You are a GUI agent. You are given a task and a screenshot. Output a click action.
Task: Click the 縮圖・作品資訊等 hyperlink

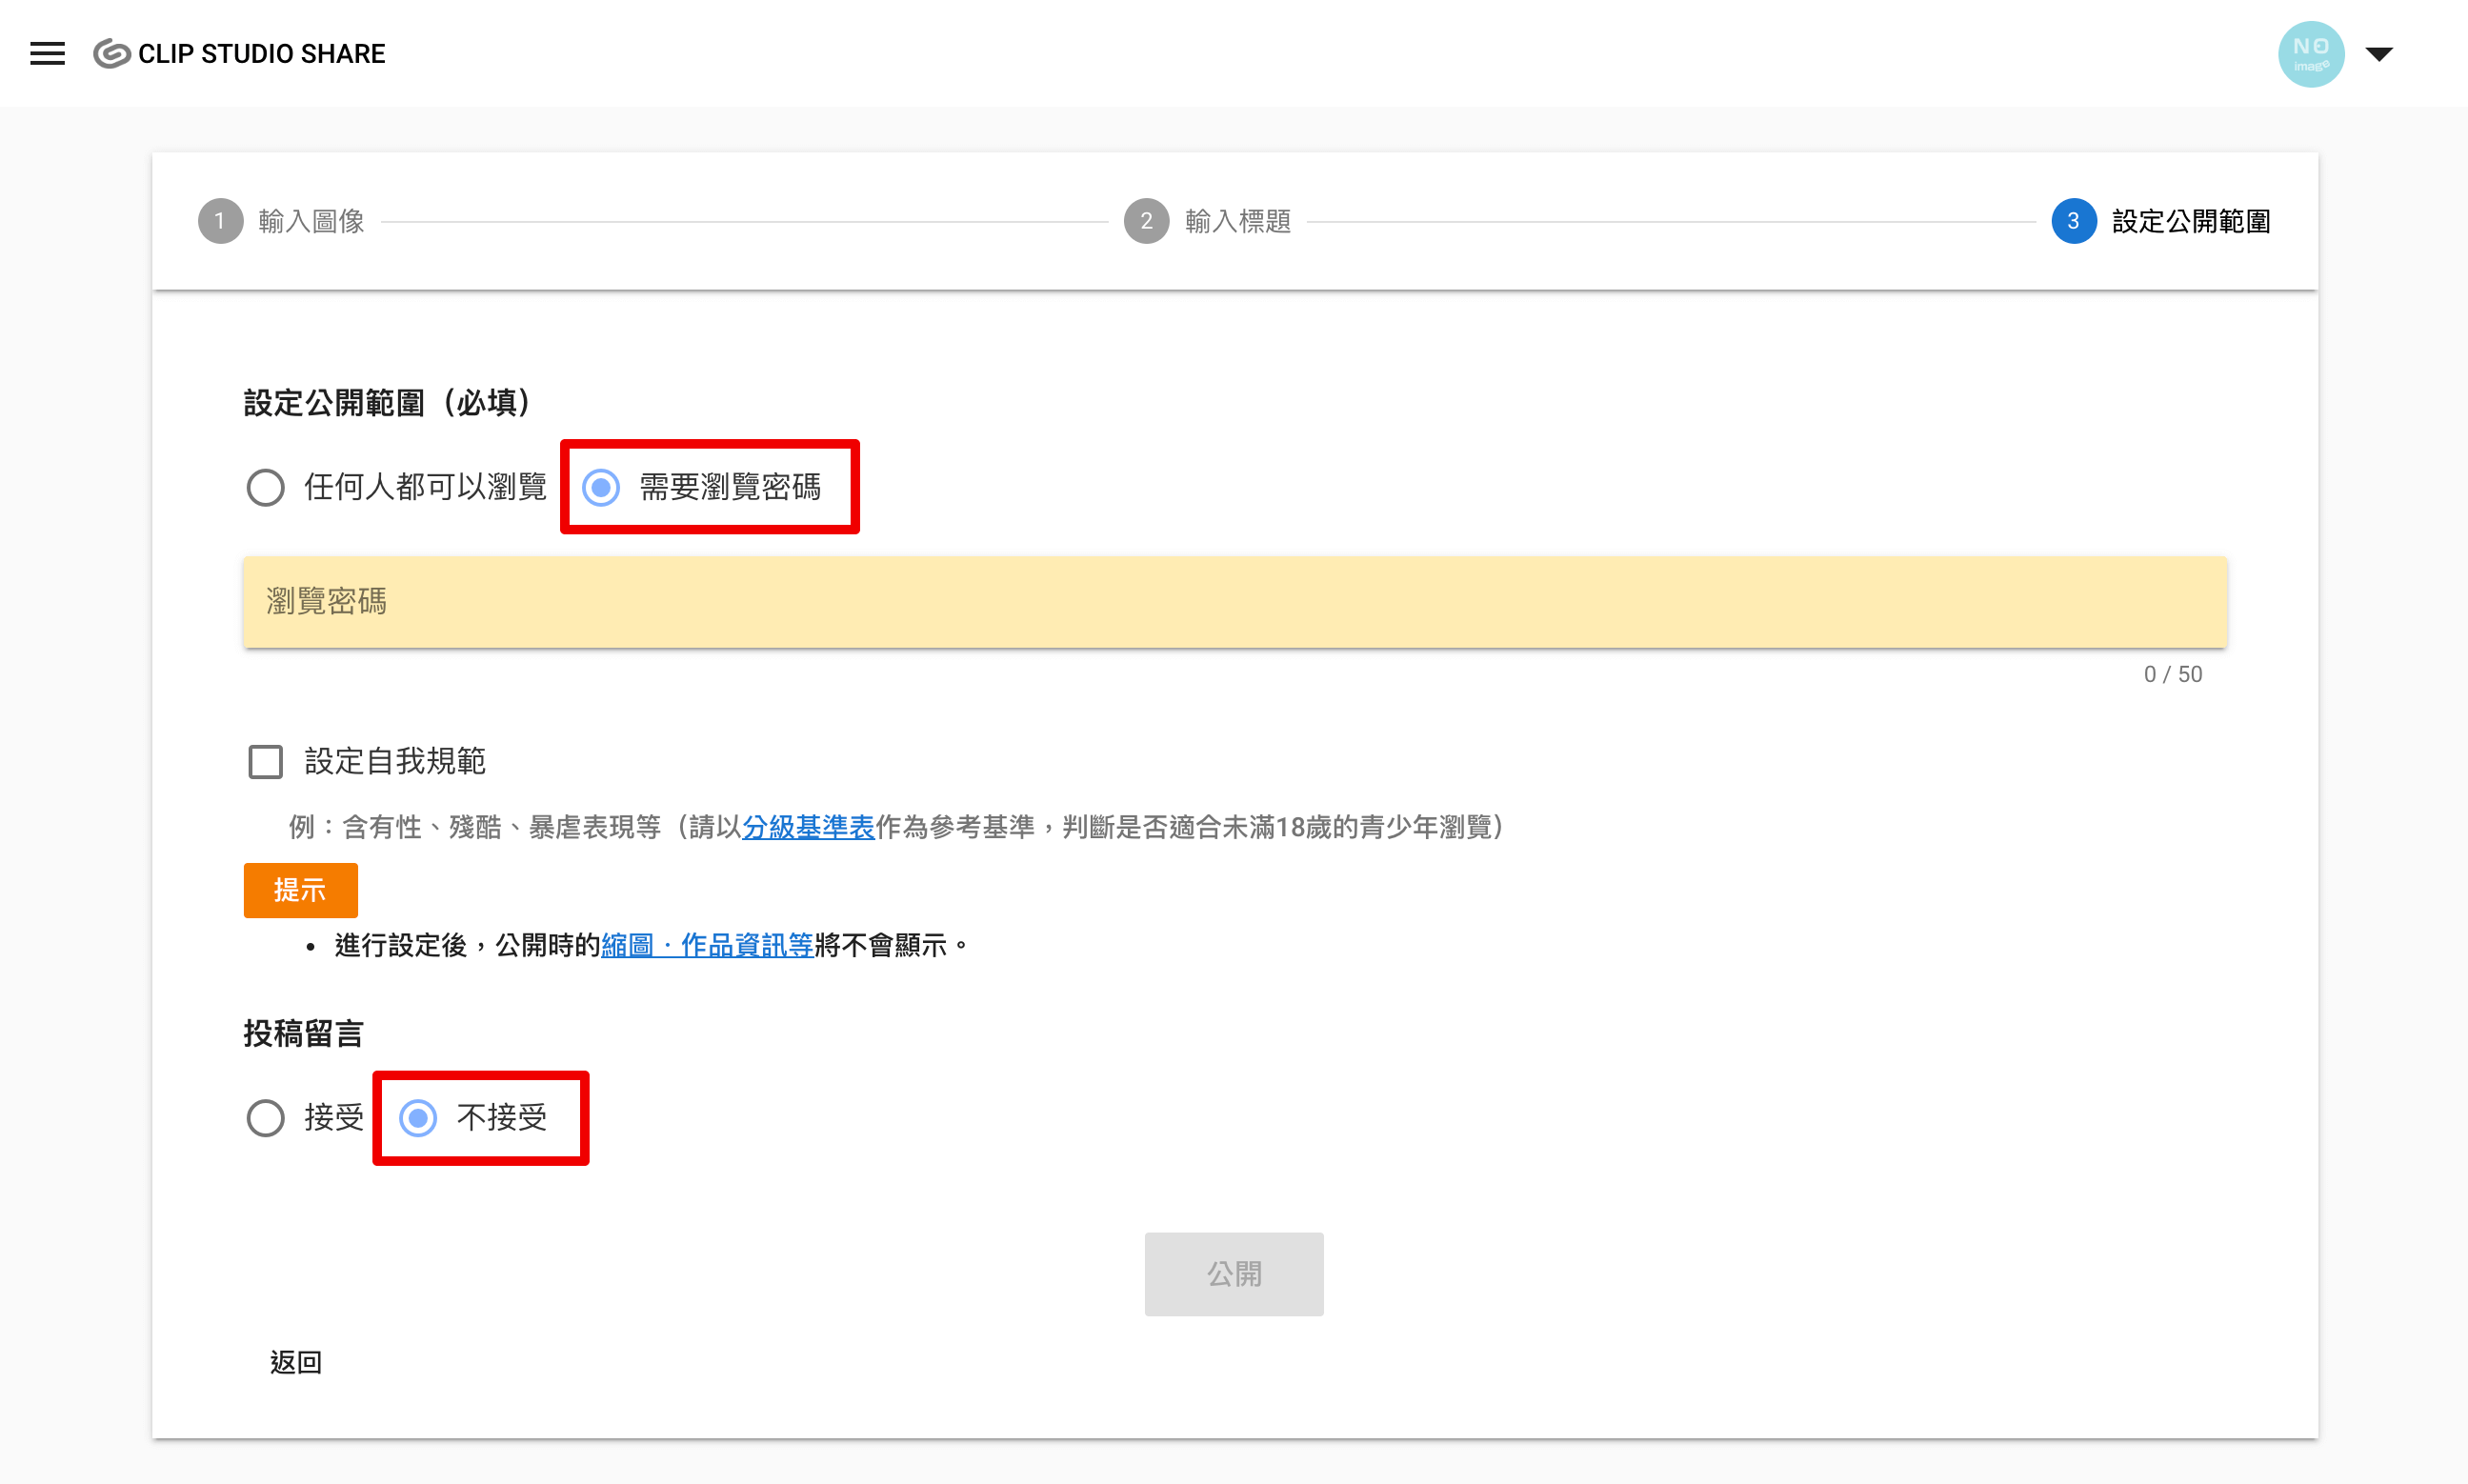[x=703, y=945]
